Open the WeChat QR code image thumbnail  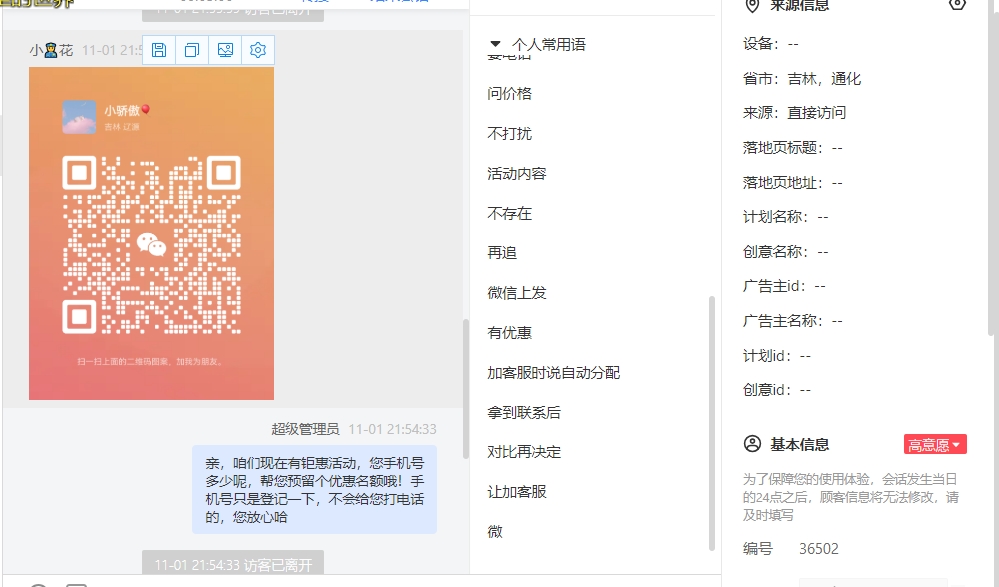[152, 233]
